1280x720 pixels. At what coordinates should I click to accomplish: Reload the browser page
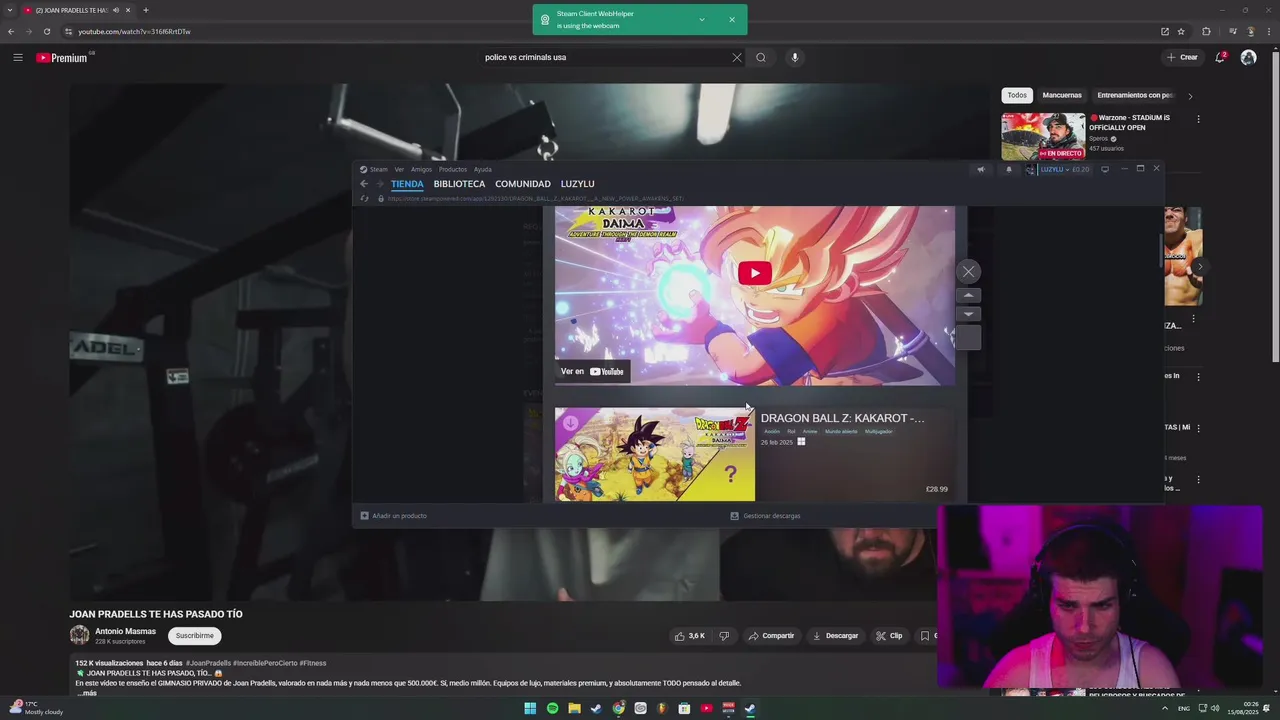click(46, 31)
